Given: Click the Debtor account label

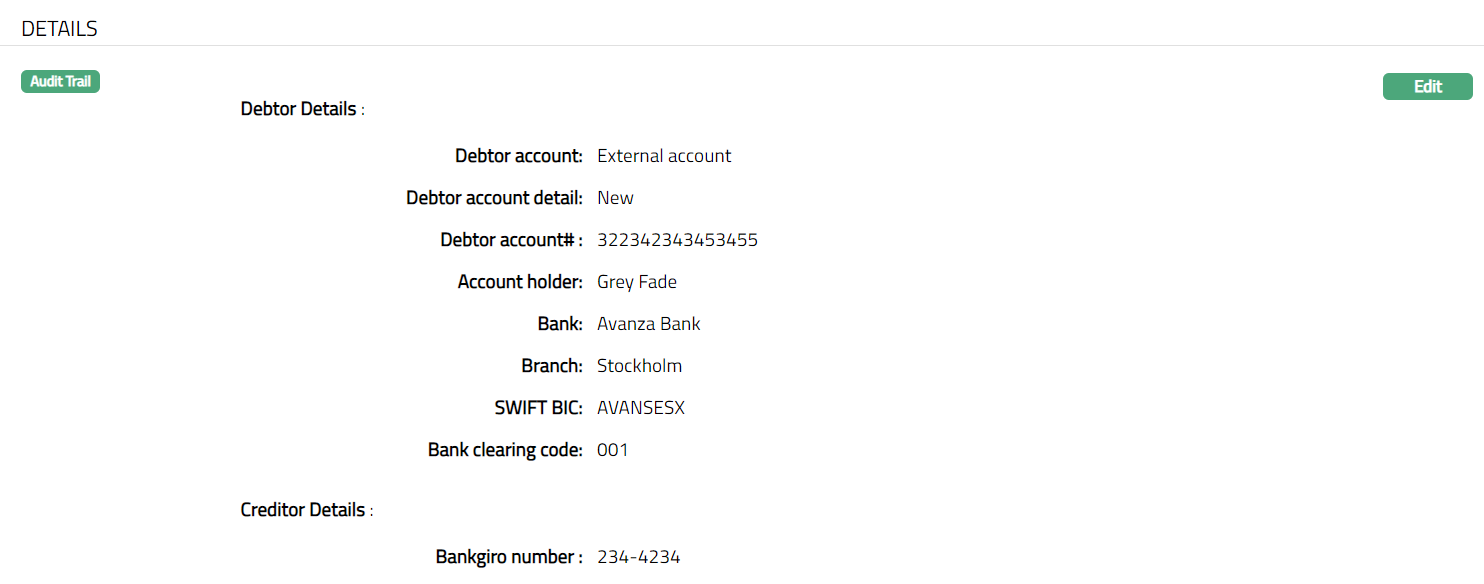Looking at the screenshot, I should 518,156.
